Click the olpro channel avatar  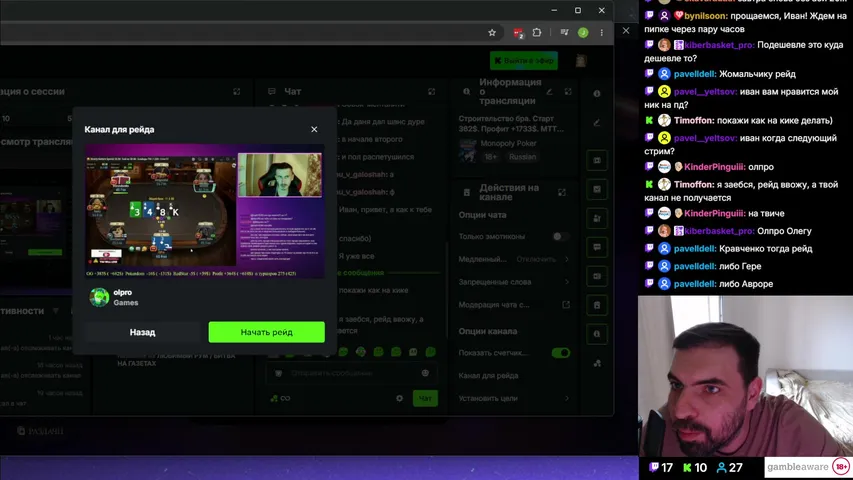coord(99,297)
